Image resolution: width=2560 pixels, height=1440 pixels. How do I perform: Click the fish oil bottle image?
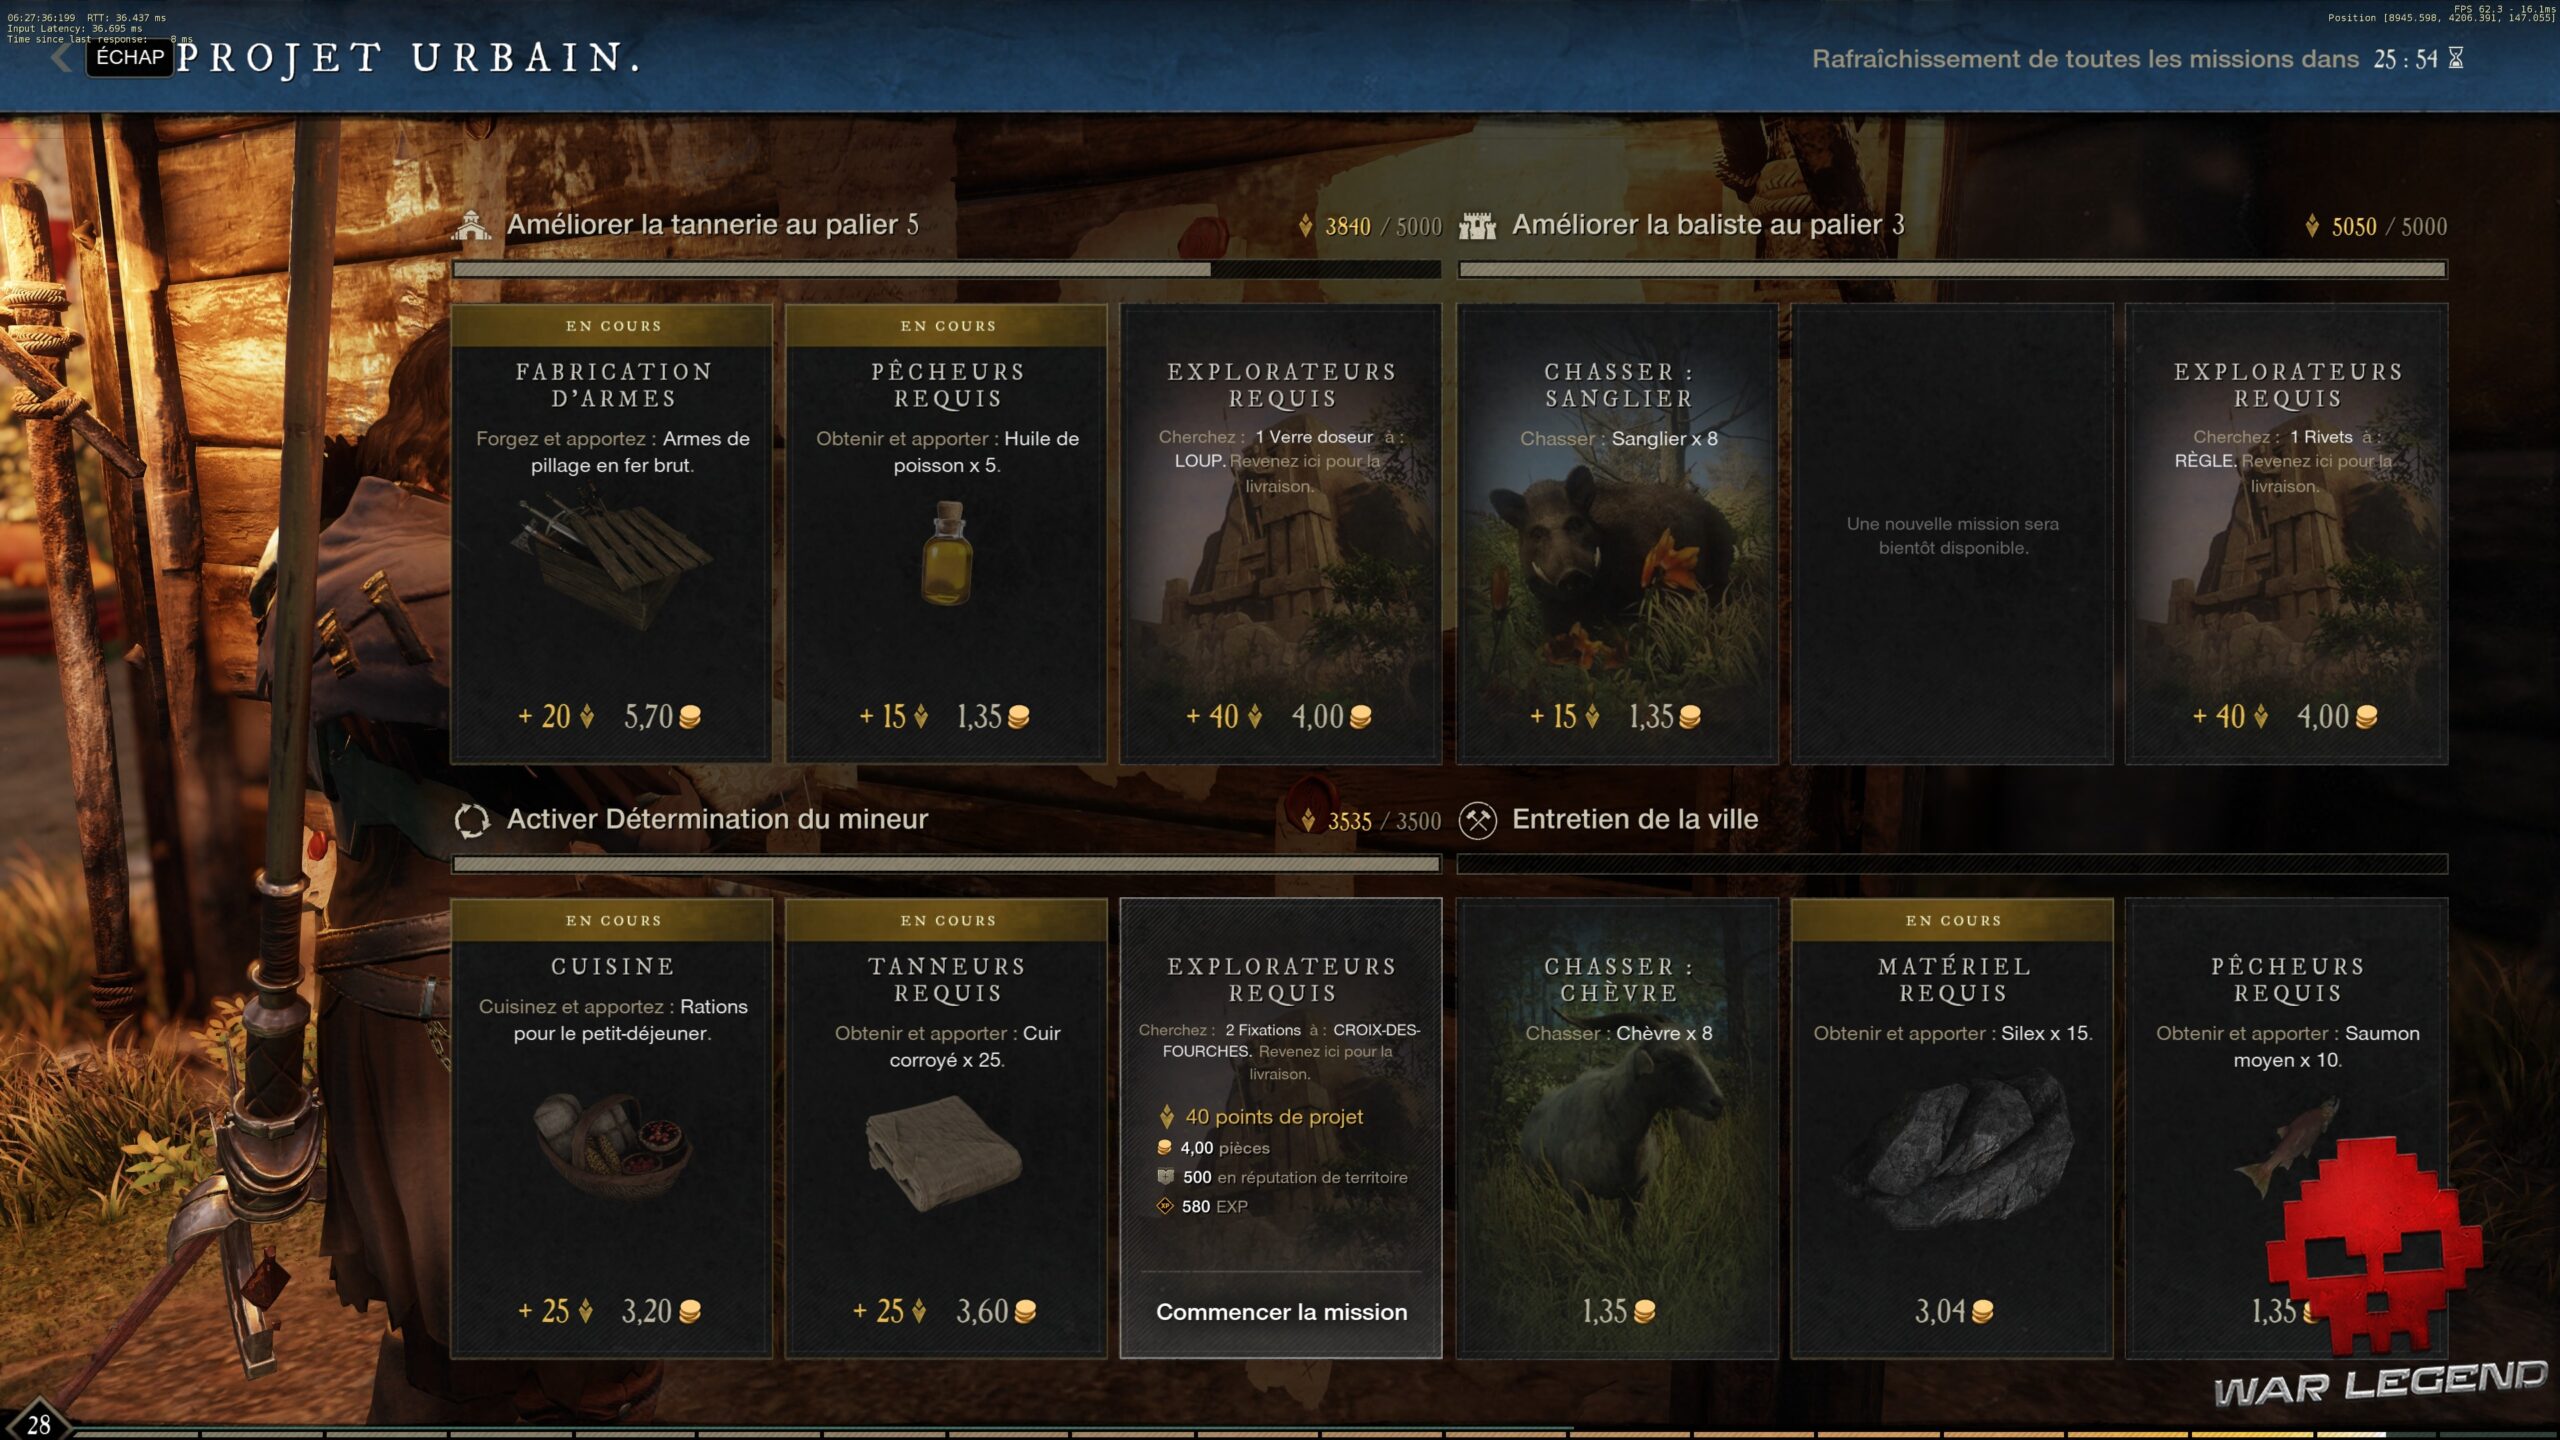tap(946, 554)
